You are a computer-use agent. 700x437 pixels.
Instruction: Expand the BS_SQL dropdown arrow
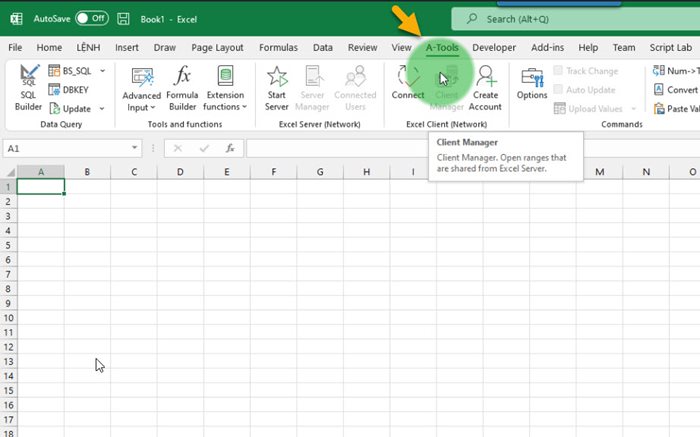tap(103, 71)
